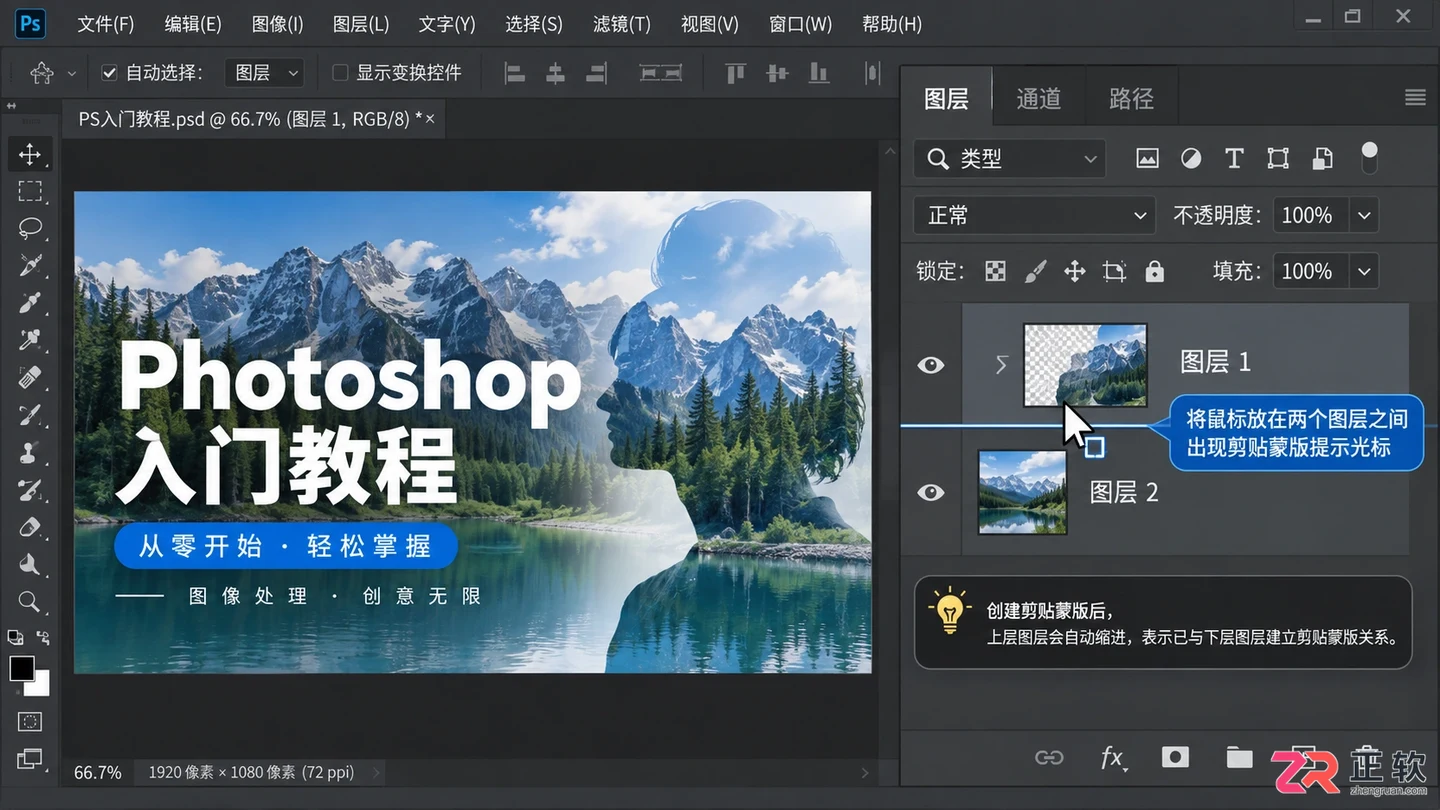The height and width of the screenshot is (810, 1440).
Task: Link layers using the chain icon
Action: coord(1049,757)
